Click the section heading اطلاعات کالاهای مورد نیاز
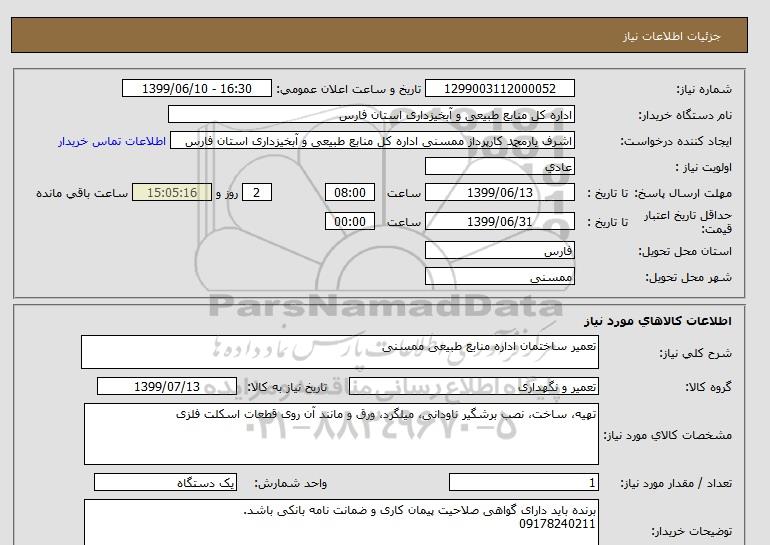The width and height of the screenshot is (770, 545). (x=658, y=321)
